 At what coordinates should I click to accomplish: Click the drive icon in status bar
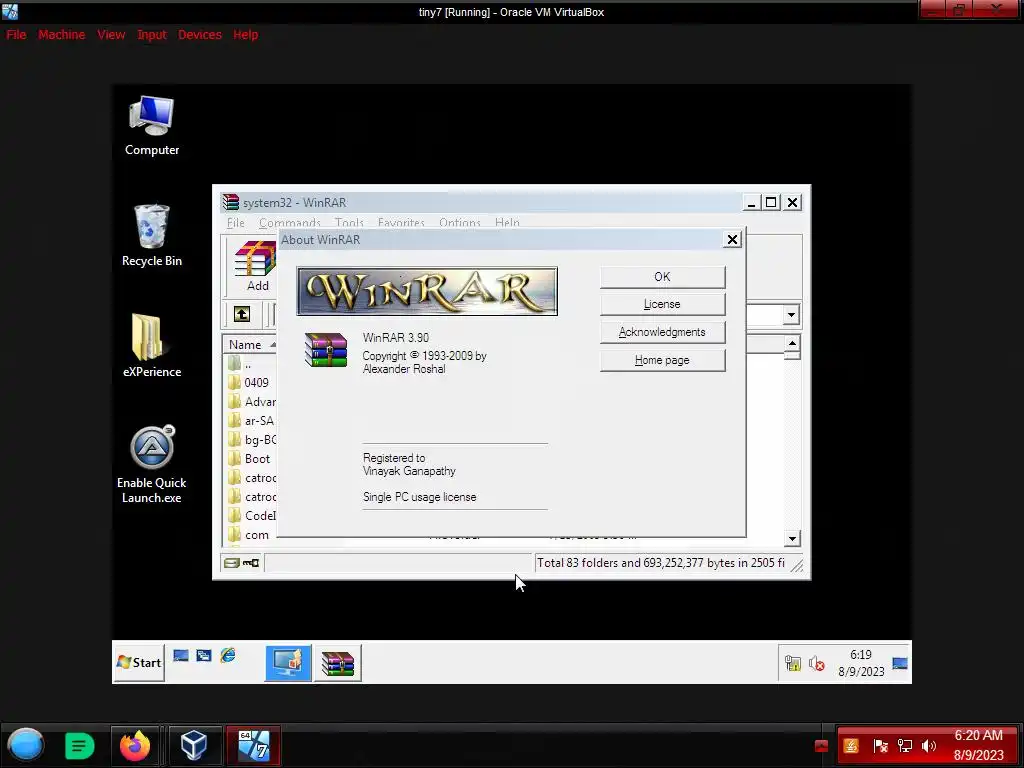tap(231, 563)
